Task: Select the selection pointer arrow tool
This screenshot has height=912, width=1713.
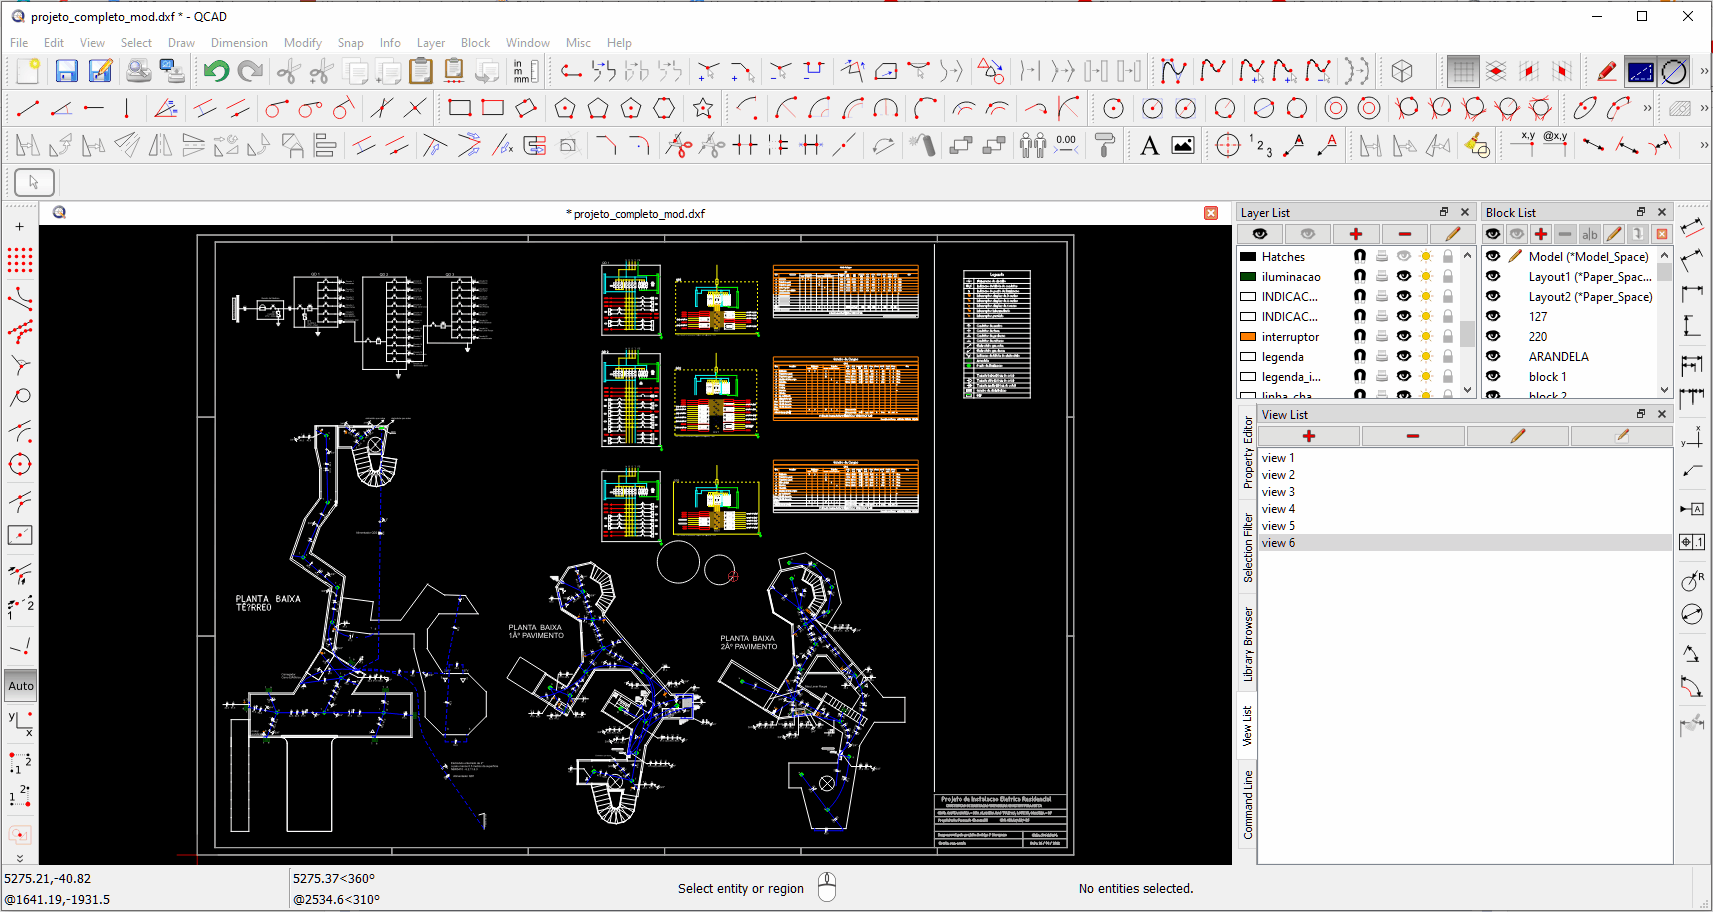Action: 34,182
